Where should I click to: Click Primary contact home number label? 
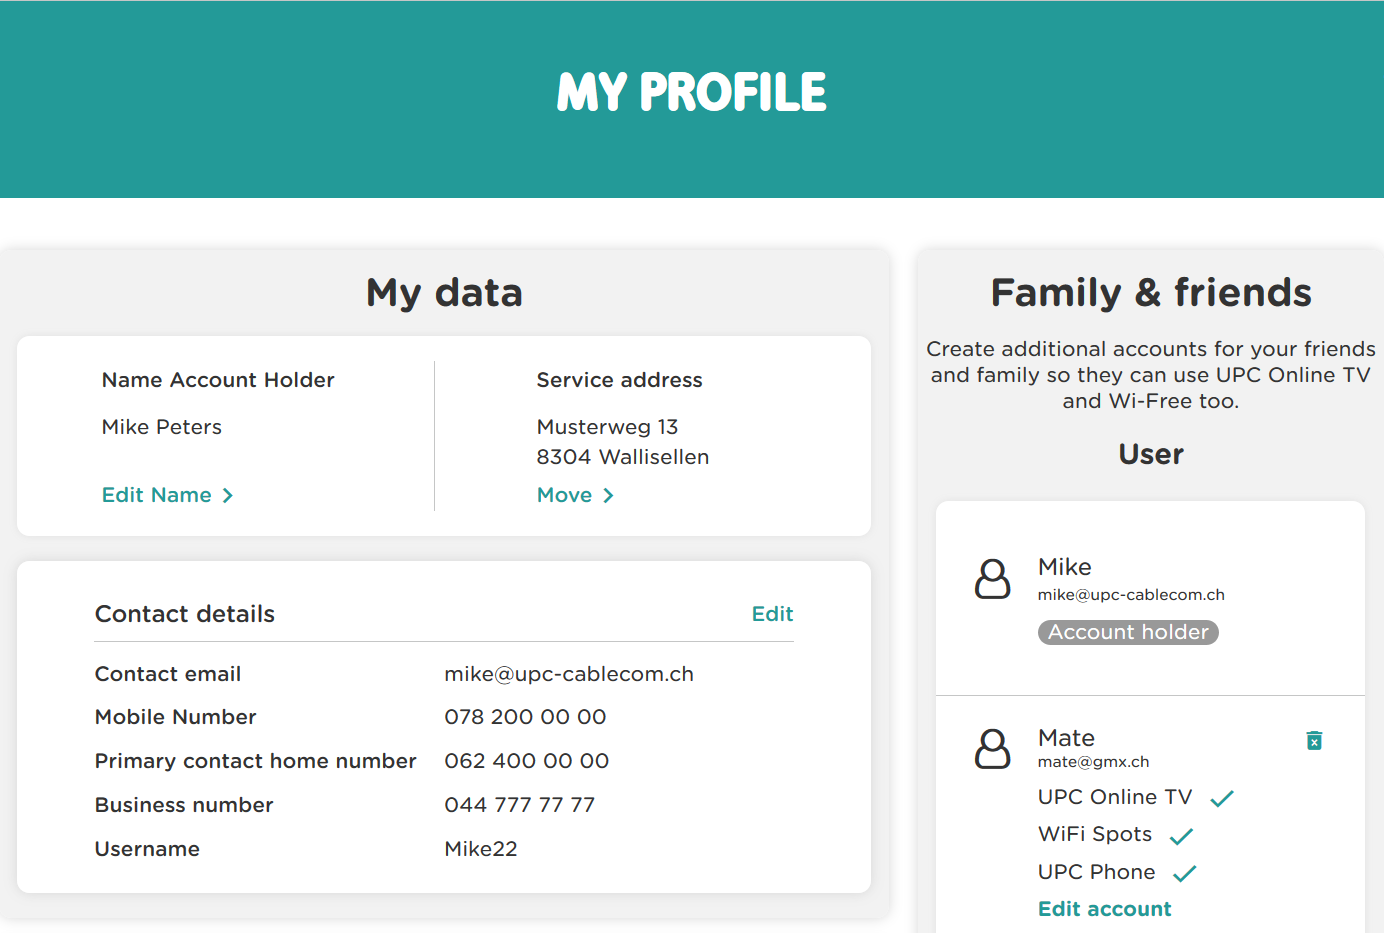(255, 761)
